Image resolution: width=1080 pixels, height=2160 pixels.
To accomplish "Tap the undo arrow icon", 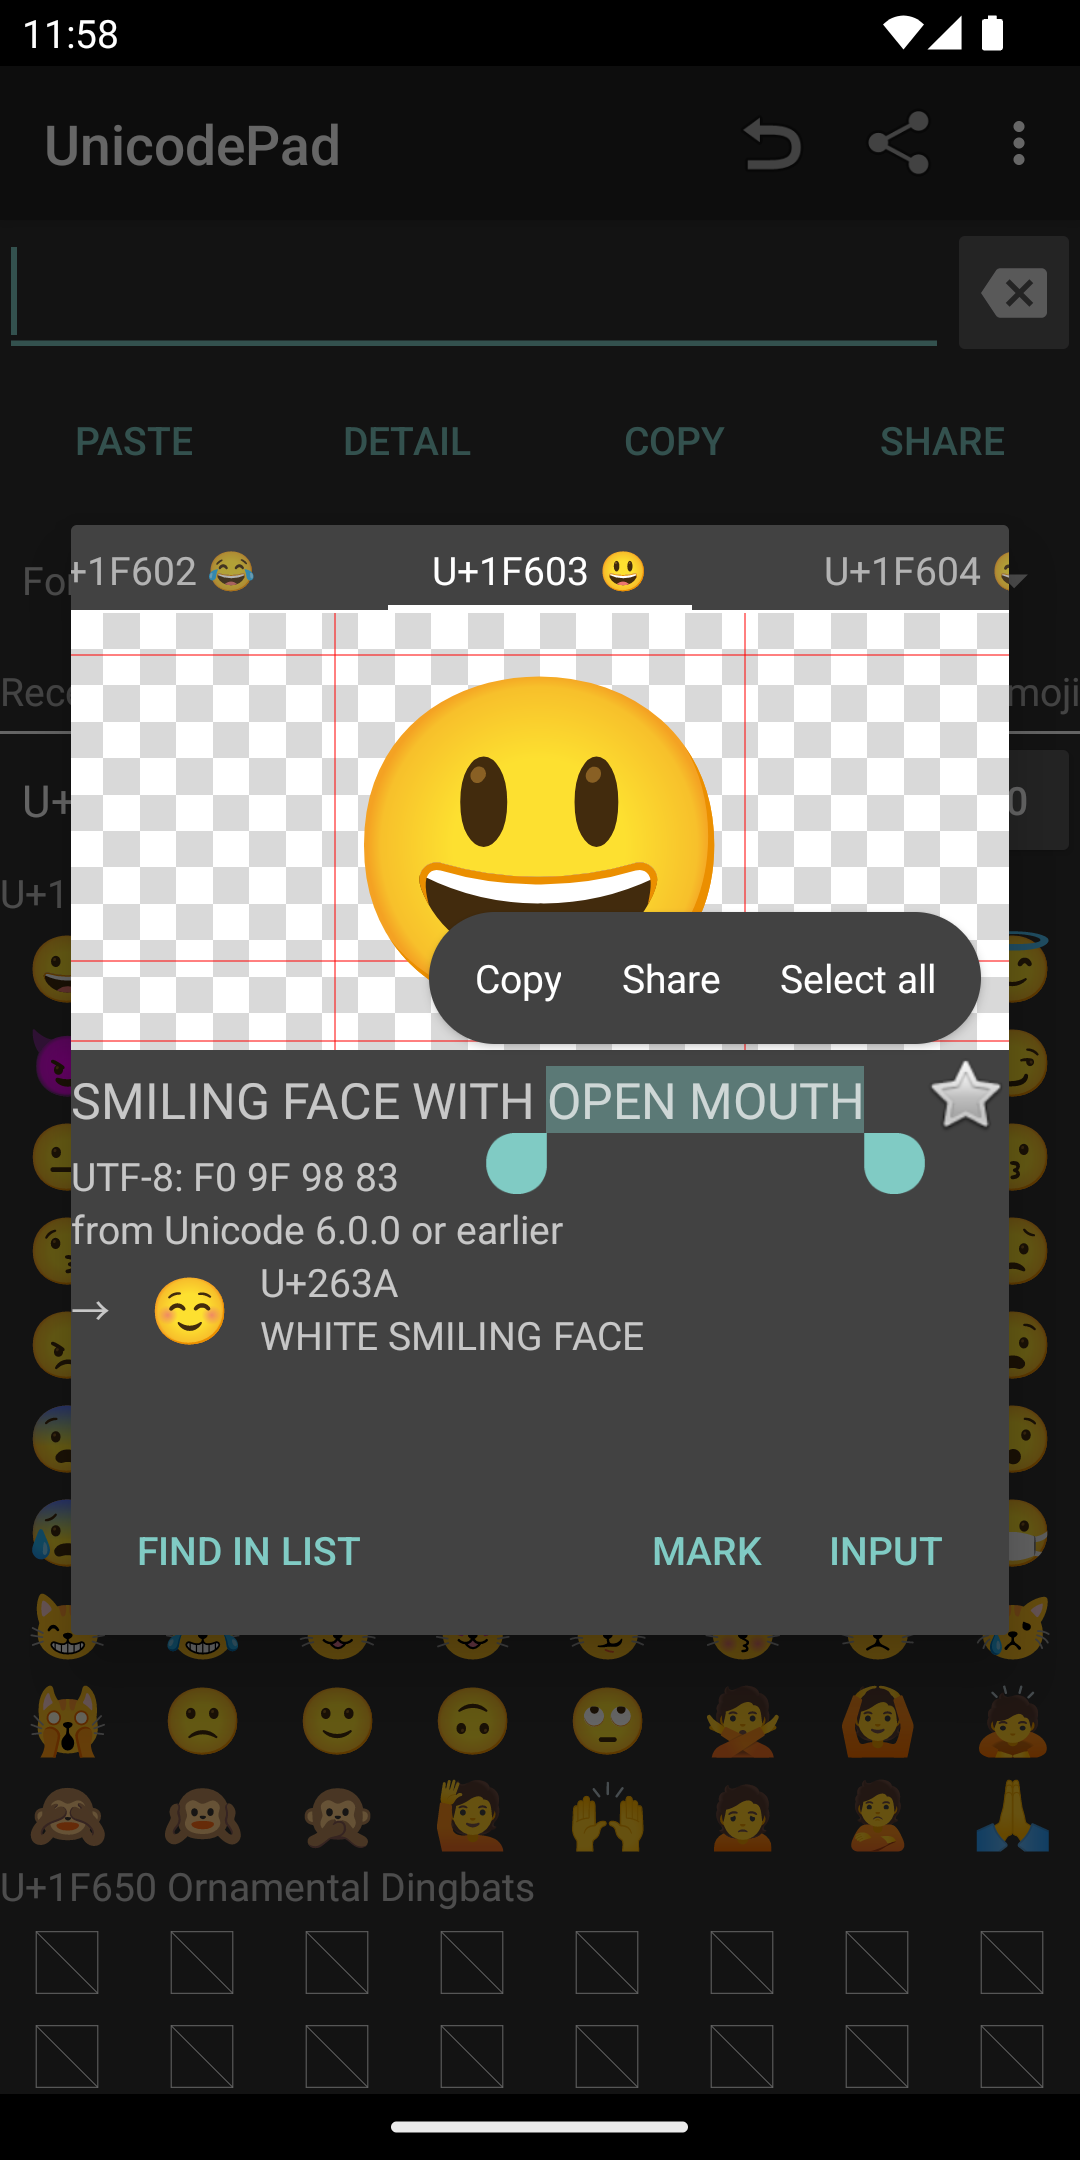I will [x=772, y=144].
